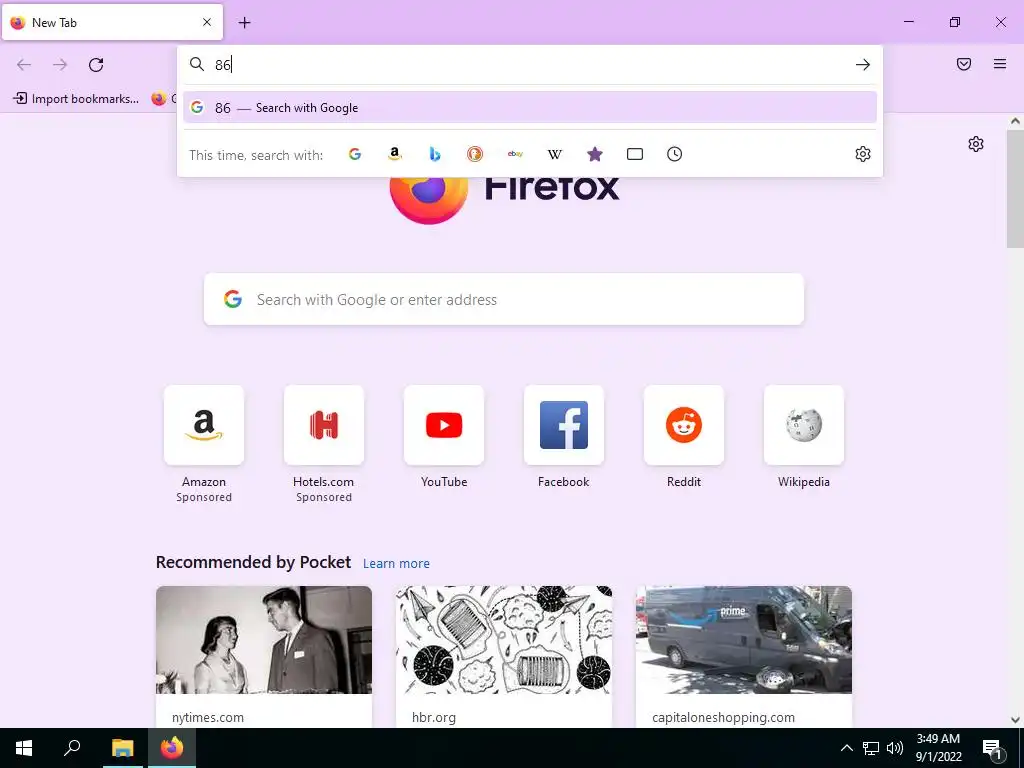
Task: Open Windows Start menu
Action: point(24,748)
